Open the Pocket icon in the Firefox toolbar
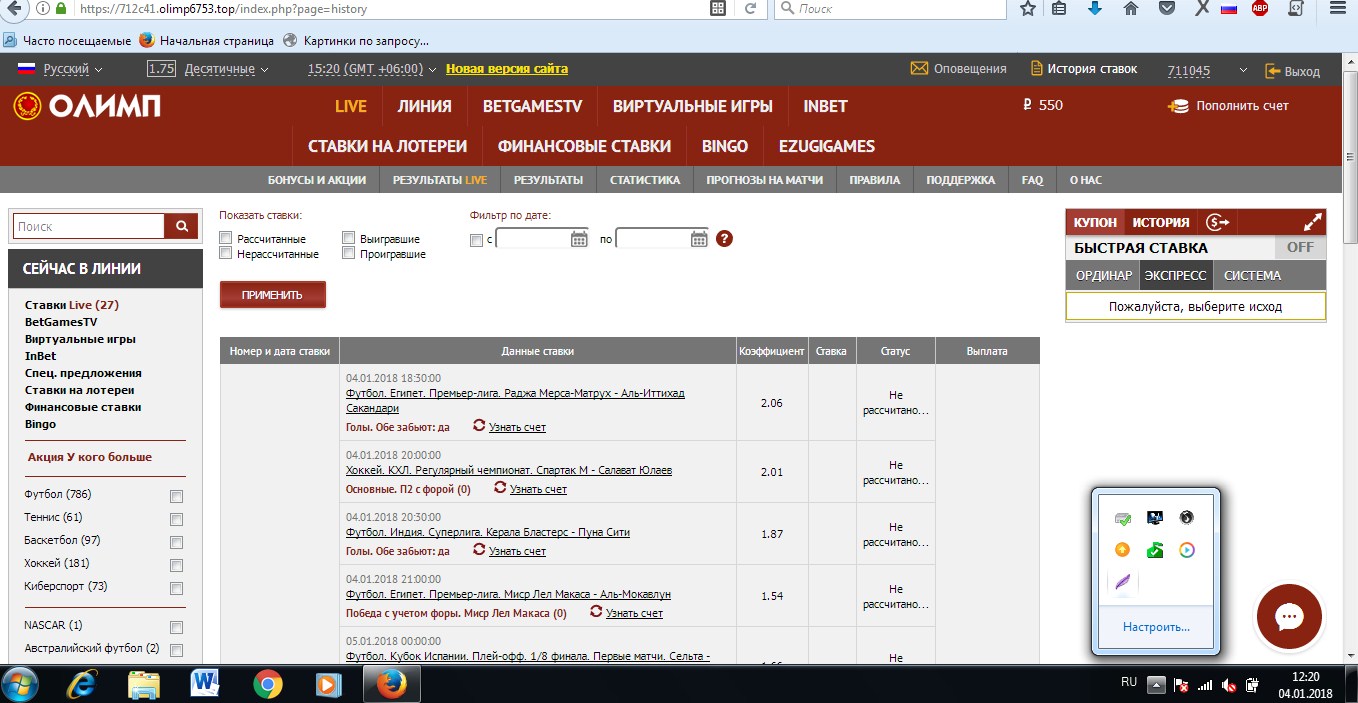The image size is (1358, 703). (x=1166, y=9)
